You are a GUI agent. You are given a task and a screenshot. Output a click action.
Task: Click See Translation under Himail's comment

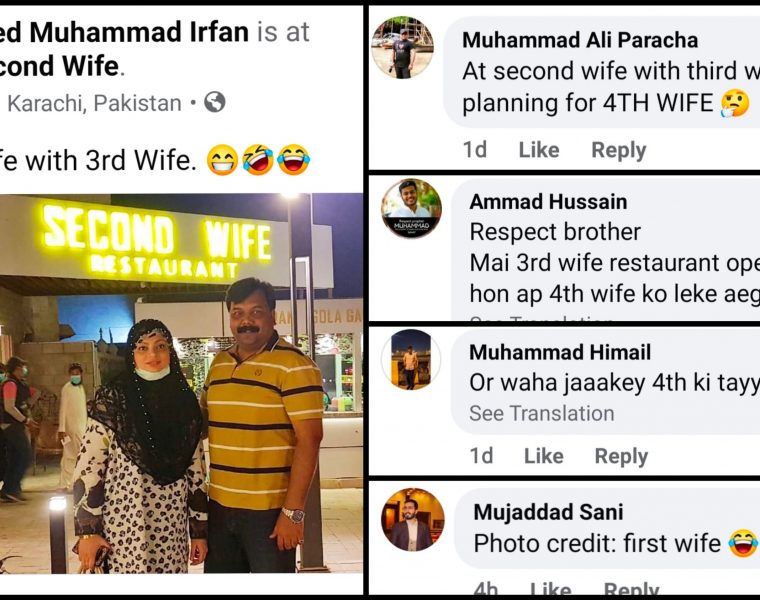(542, 413)
